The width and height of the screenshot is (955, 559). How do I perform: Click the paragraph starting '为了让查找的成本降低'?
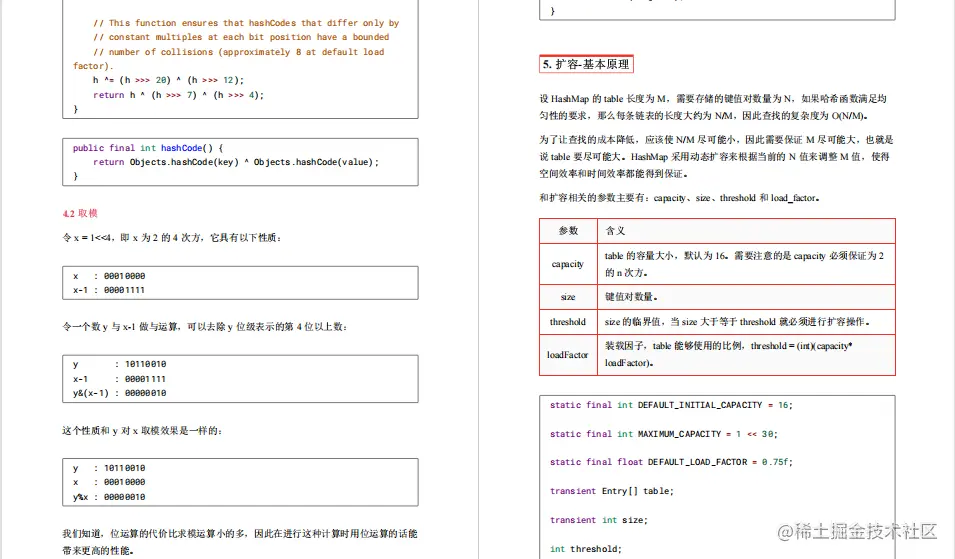pos(716,156)
